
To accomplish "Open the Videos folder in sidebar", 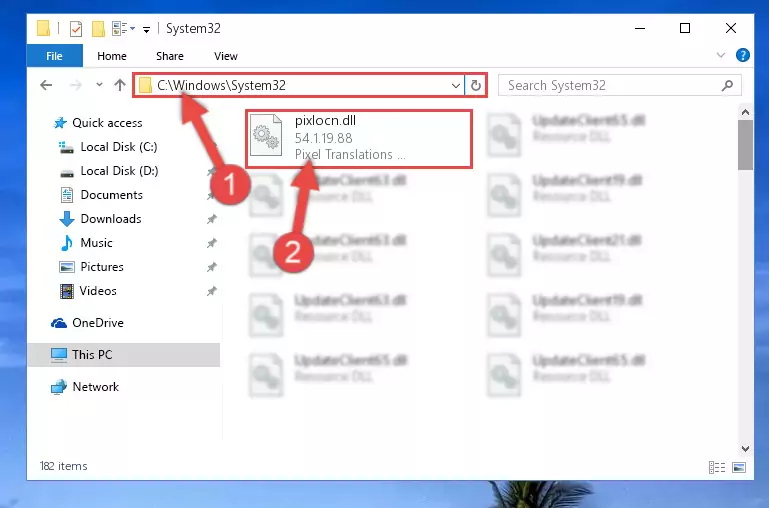I will [98, 291].
